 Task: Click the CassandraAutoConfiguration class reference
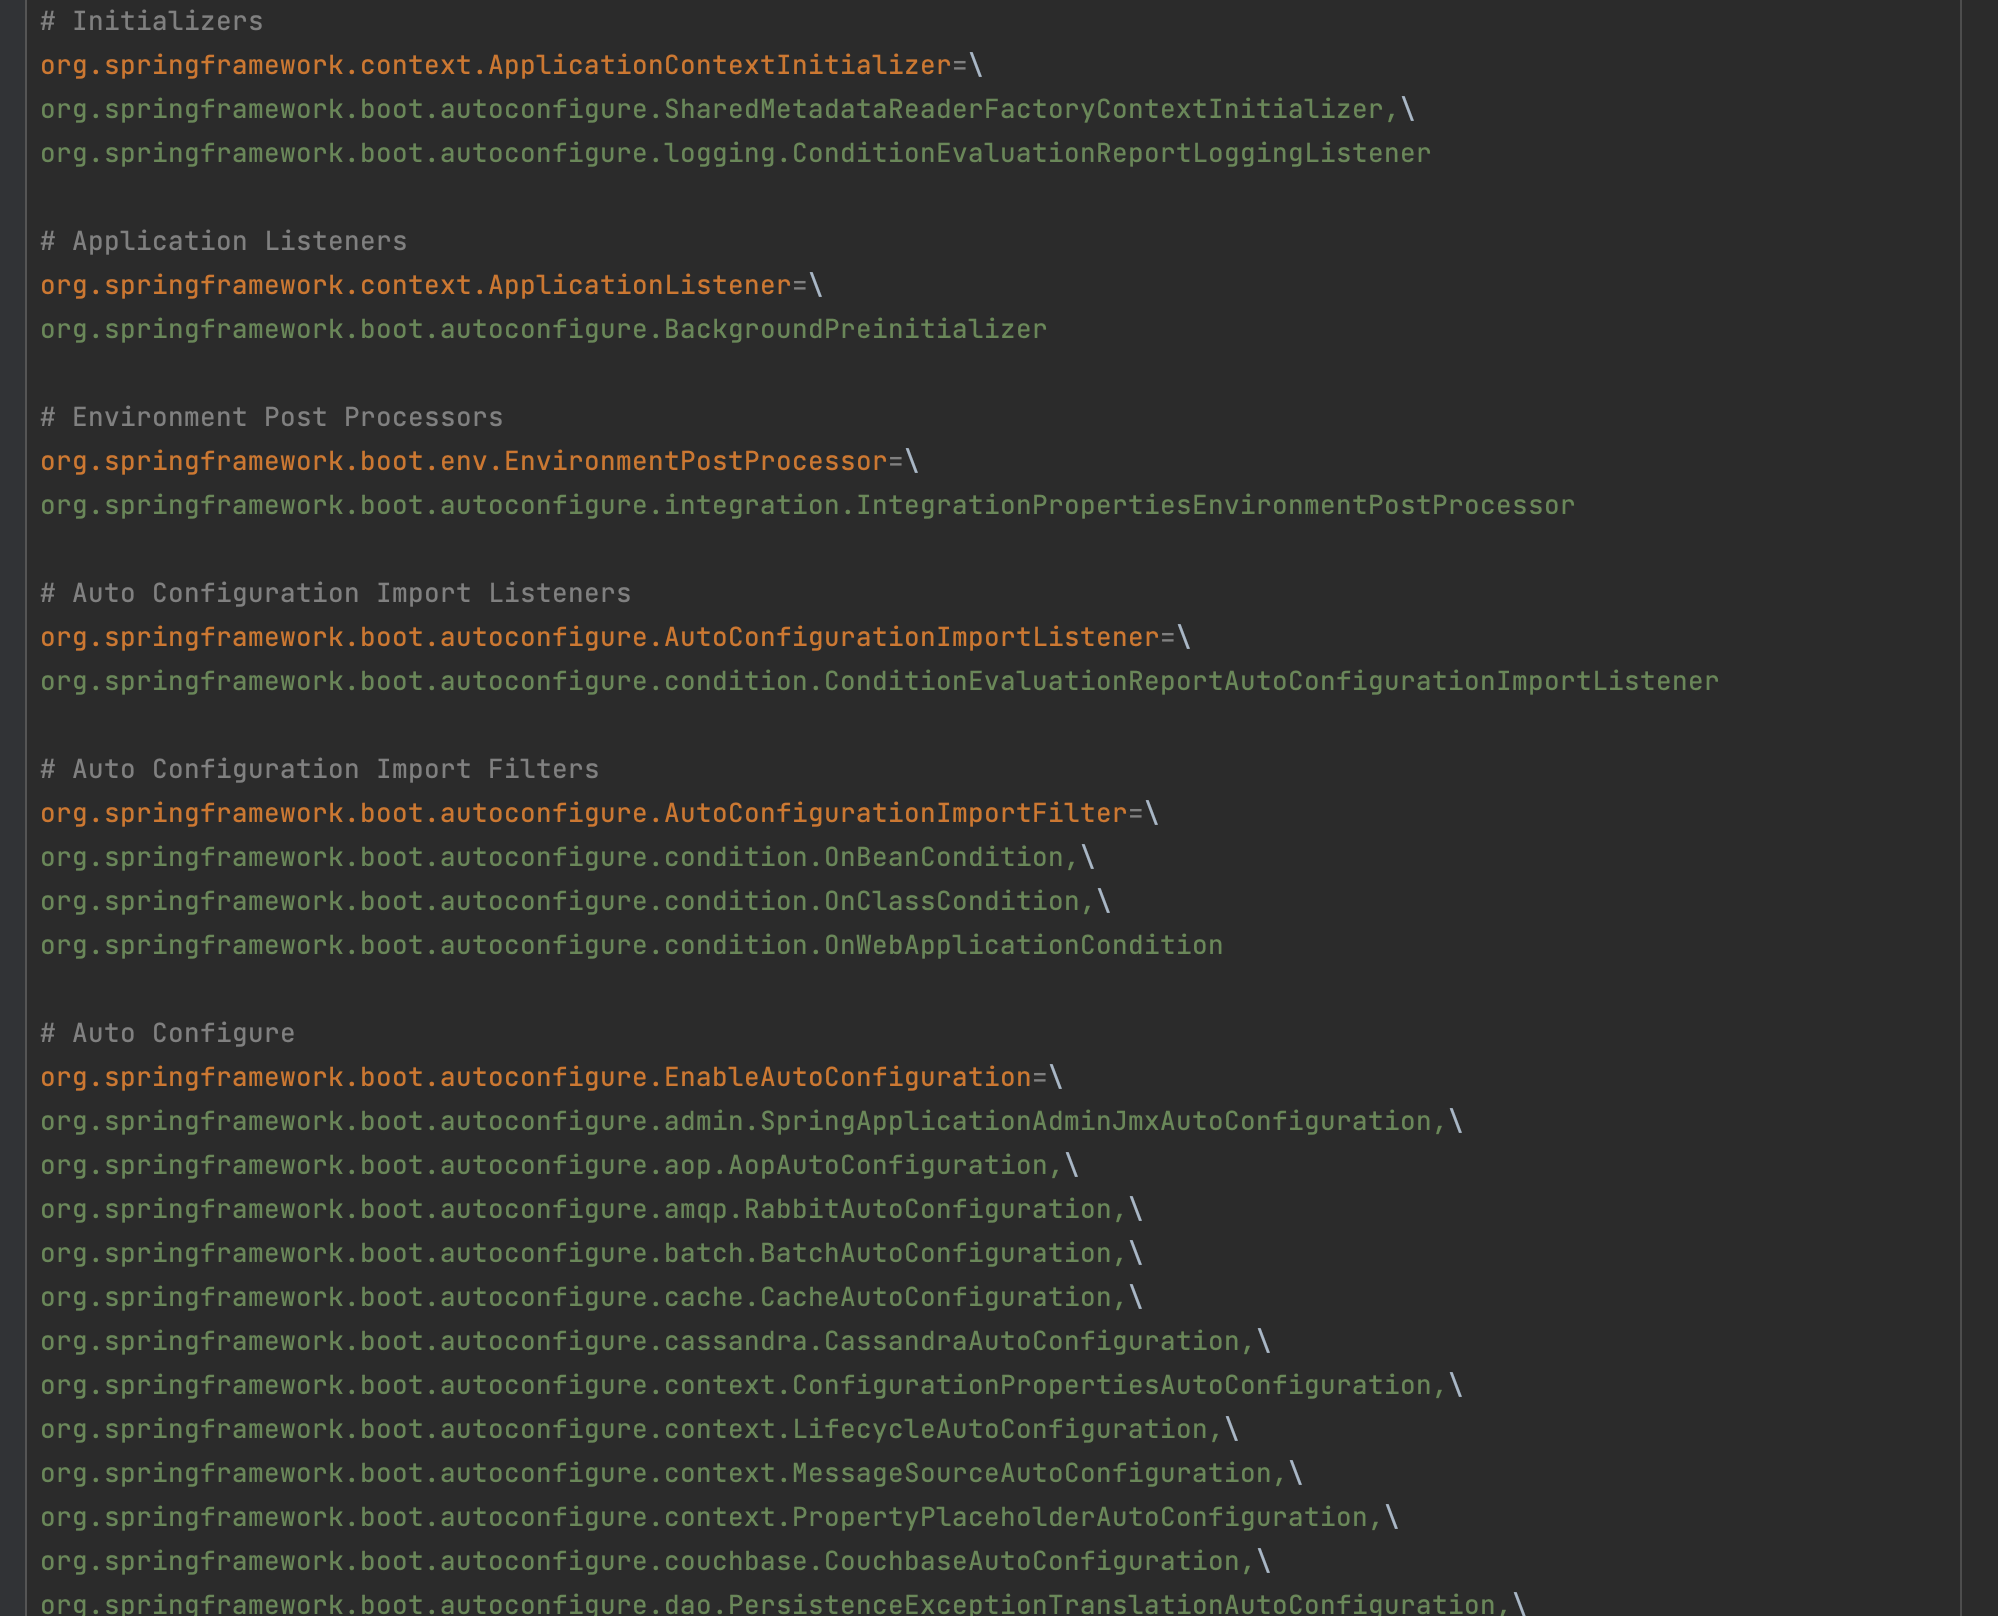(1031, 1342)
